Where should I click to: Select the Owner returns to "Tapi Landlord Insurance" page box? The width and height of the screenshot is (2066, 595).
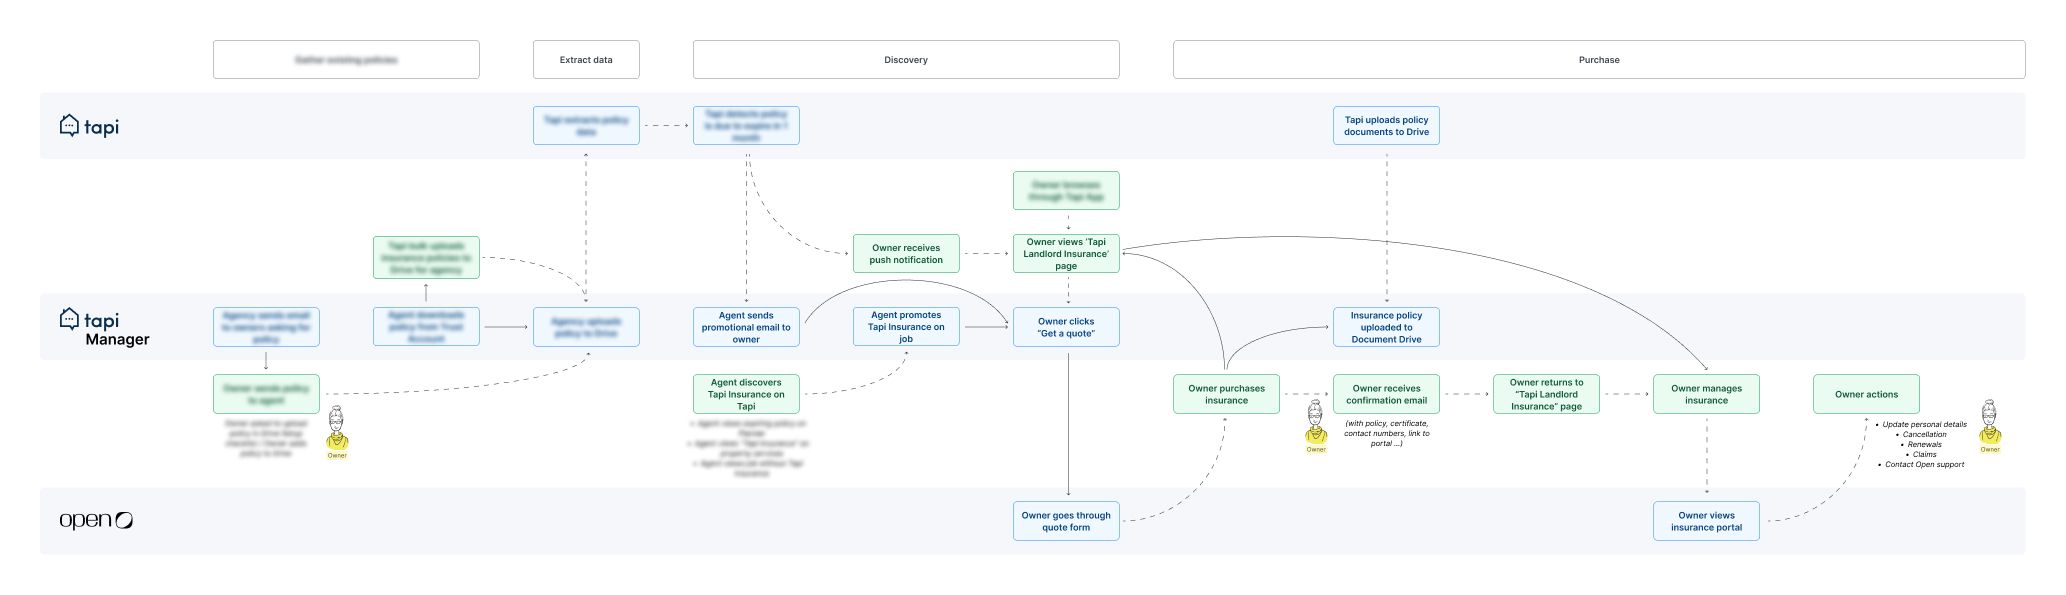tap(1546, 394)
